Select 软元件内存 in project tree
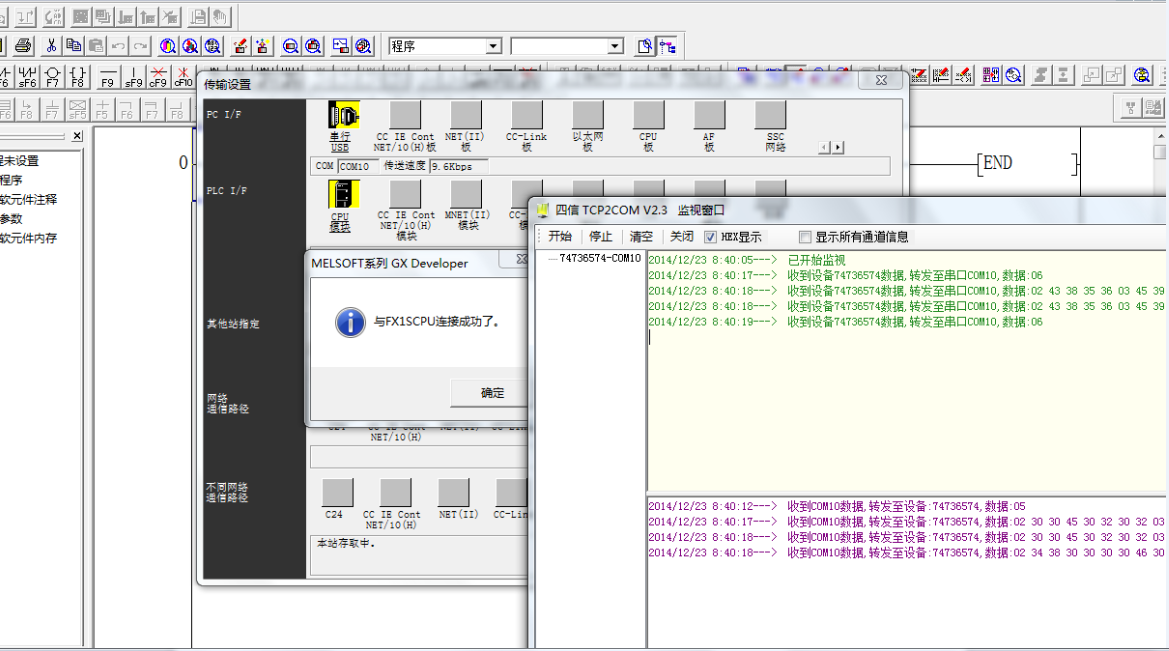Image resolution: width=1169 pixels, height=651 pixels. pos(28,238)
